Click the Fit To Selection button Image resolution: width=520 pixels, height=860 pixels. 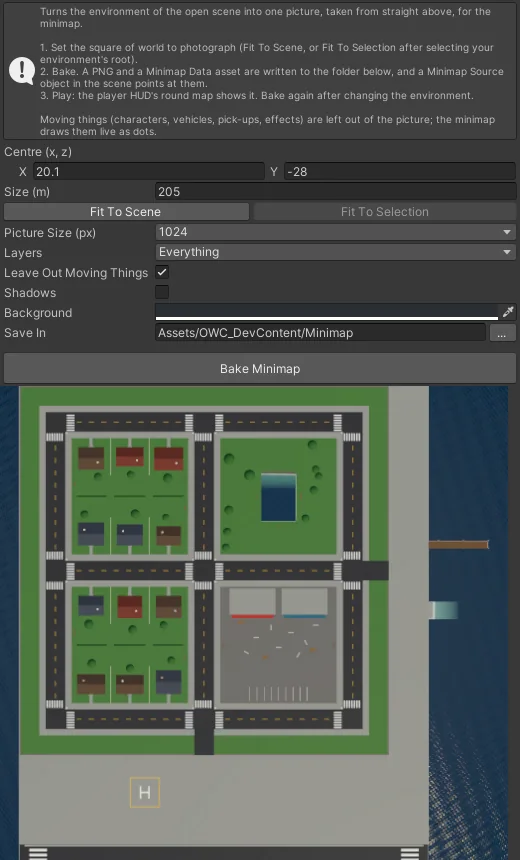tap(385, 212)
